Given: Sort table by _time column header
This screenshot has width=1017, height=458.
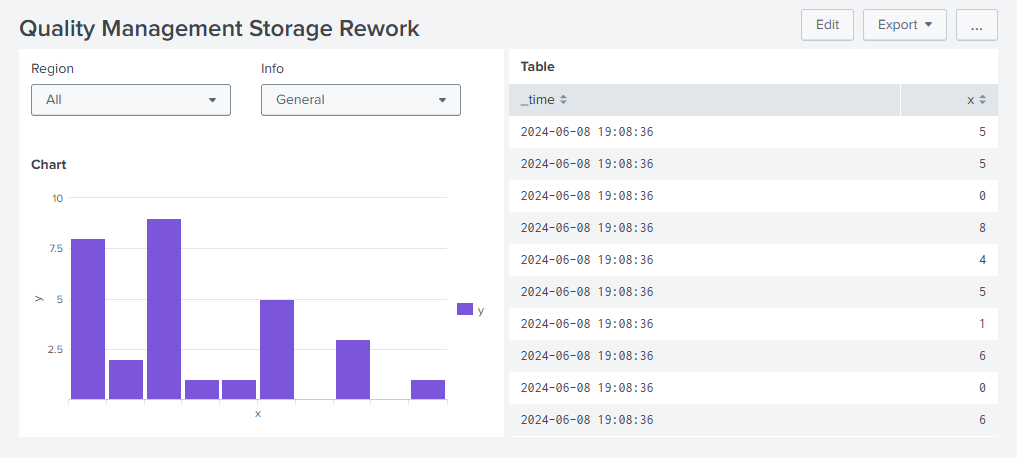Looking at the screenshot, I should 544,100.
